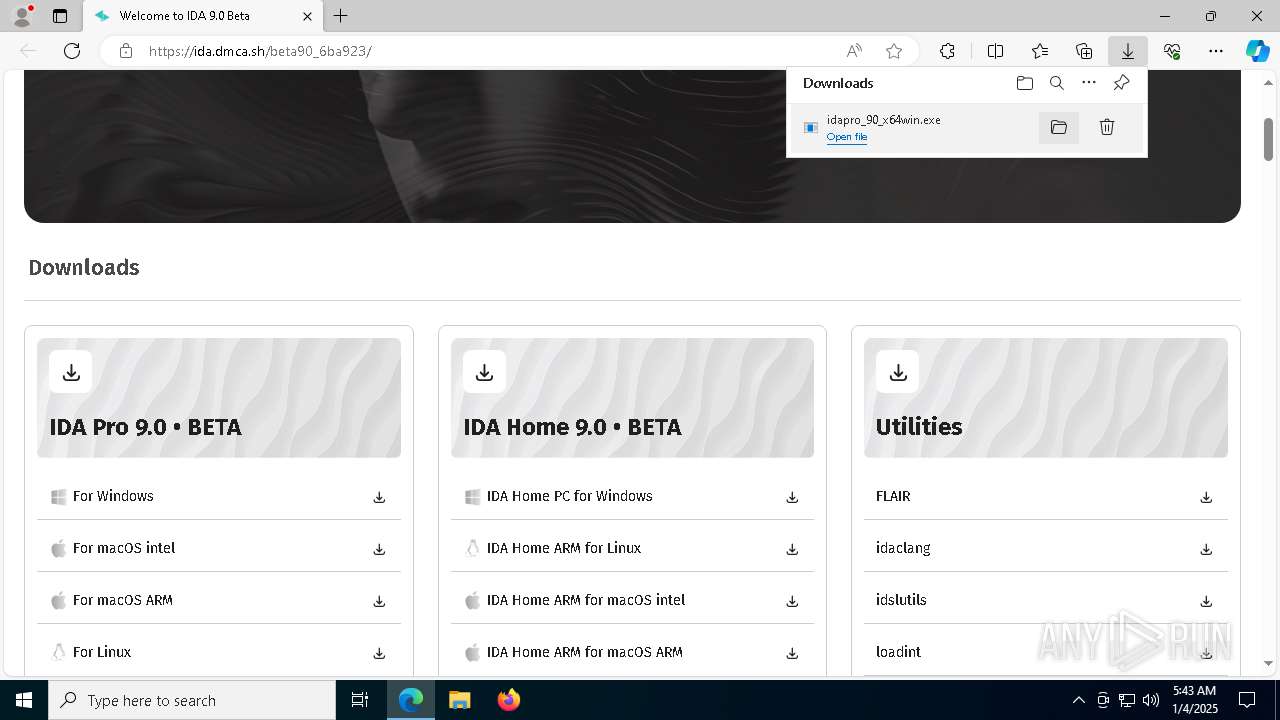Viewport: 1280px width, 720px height.
Task: Click IDA Home ARM for Linux text
Action: (564, 548)
